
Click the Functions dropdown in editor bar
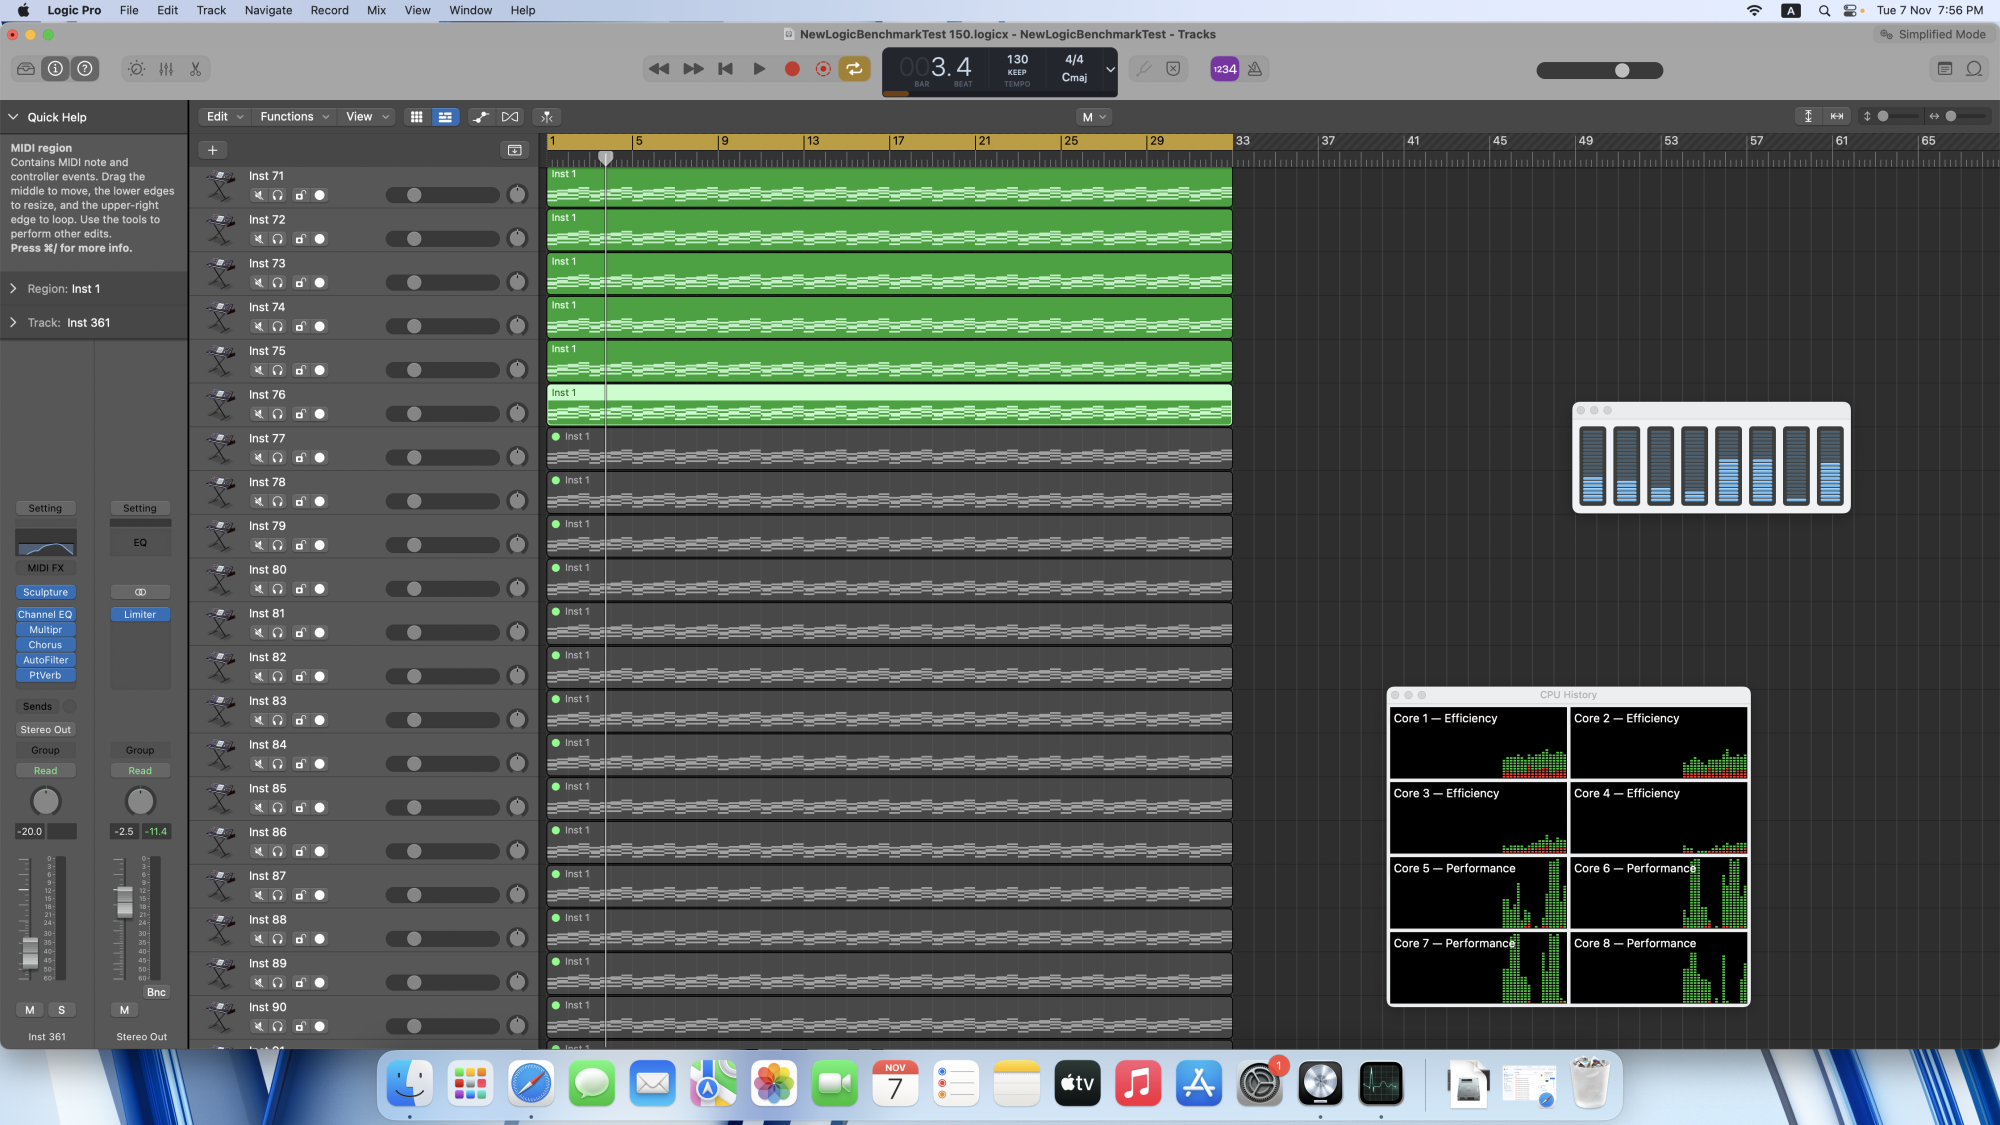287,117
